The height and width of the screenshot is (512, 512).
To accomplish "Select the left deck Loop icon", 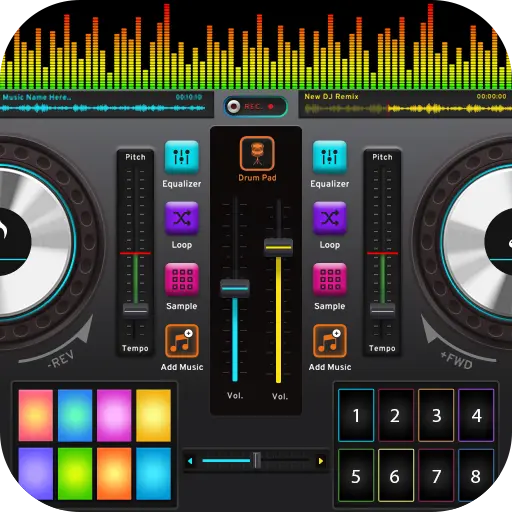I will click(182, 218).
